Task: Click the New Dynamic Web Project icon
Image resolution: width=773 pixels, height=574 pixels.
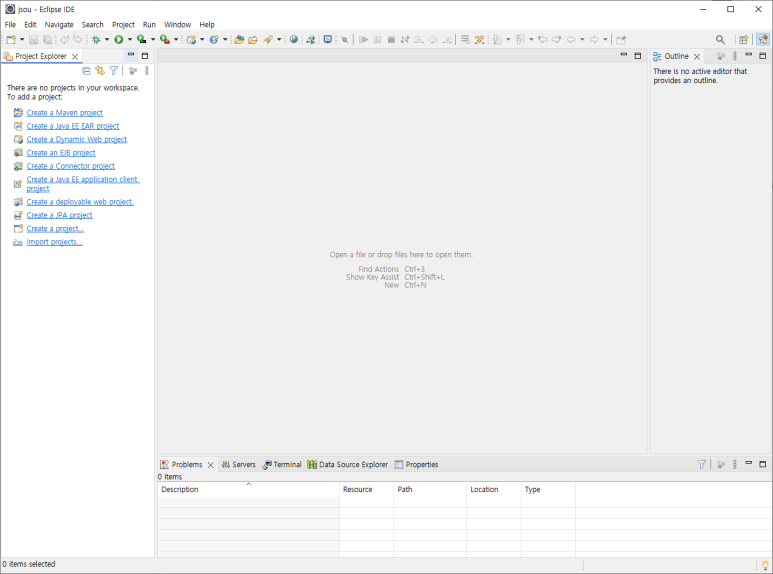Action: click(191, 39)
